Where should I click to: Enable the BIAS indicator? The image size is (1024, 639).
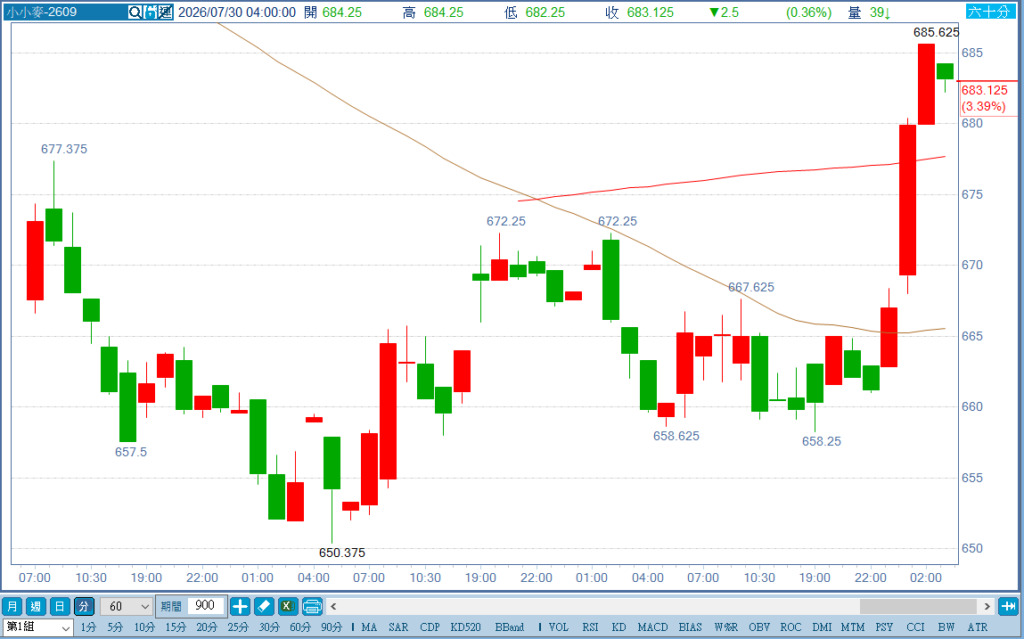click(690, 627)
